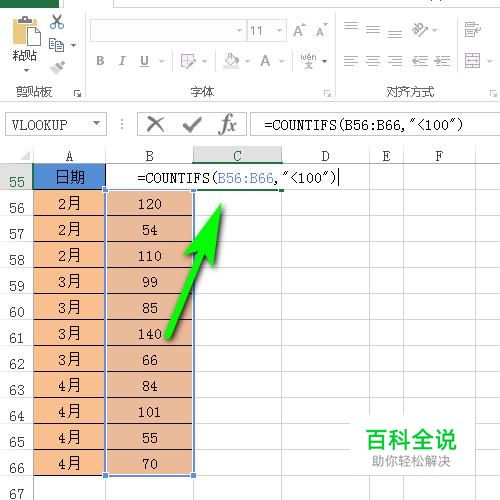The width and height of the screenshot is (500, 500).
Task: Select column A header
Action: tap(69, 156)
